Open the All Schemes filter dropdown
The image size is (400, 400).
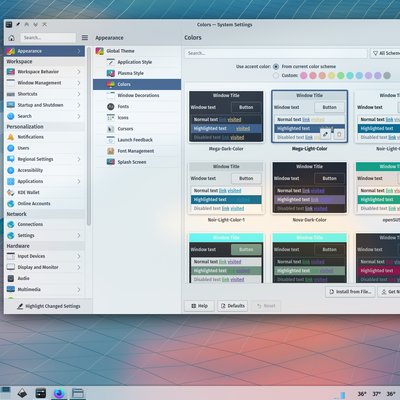(x=385, y=53)
